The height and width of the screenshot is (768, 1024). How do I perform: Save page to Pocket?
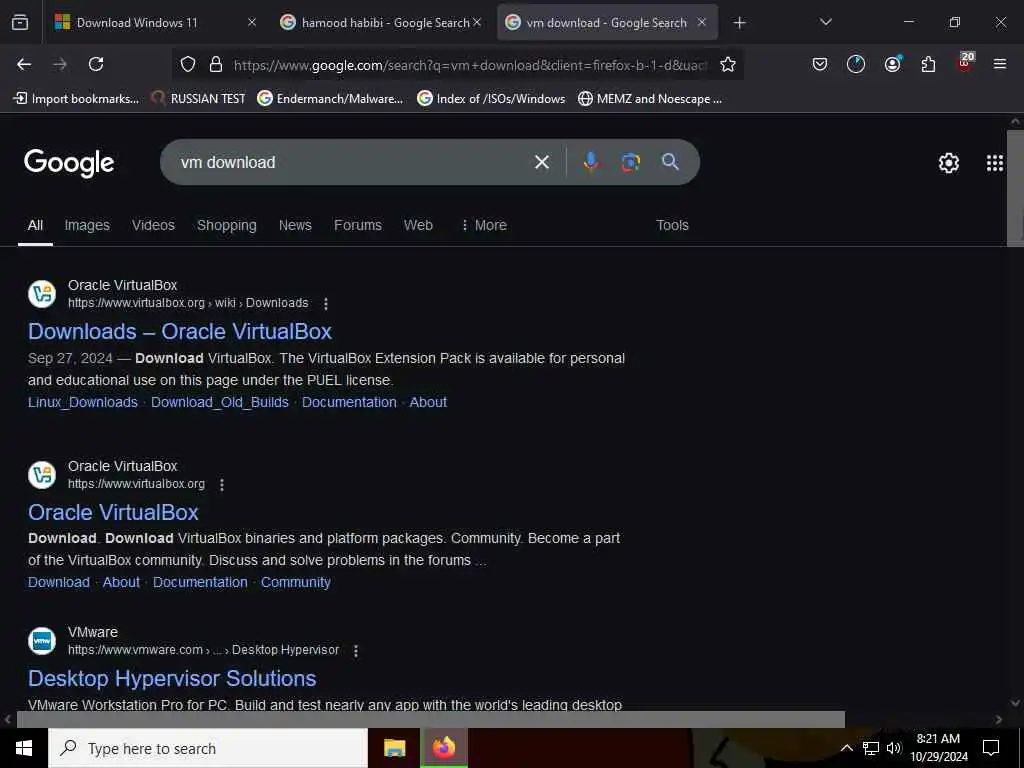point(820,64)
